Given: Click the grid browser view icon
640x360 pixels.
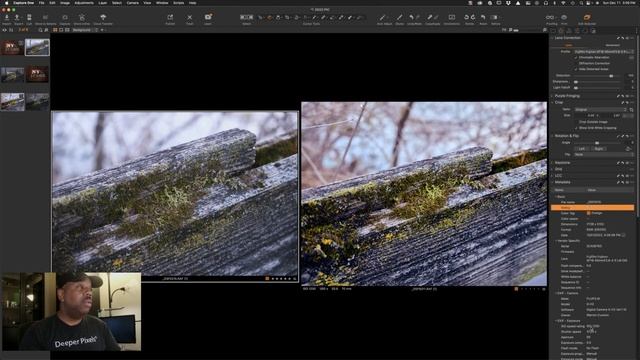Looking at the screenshot, I should (55, 30).
